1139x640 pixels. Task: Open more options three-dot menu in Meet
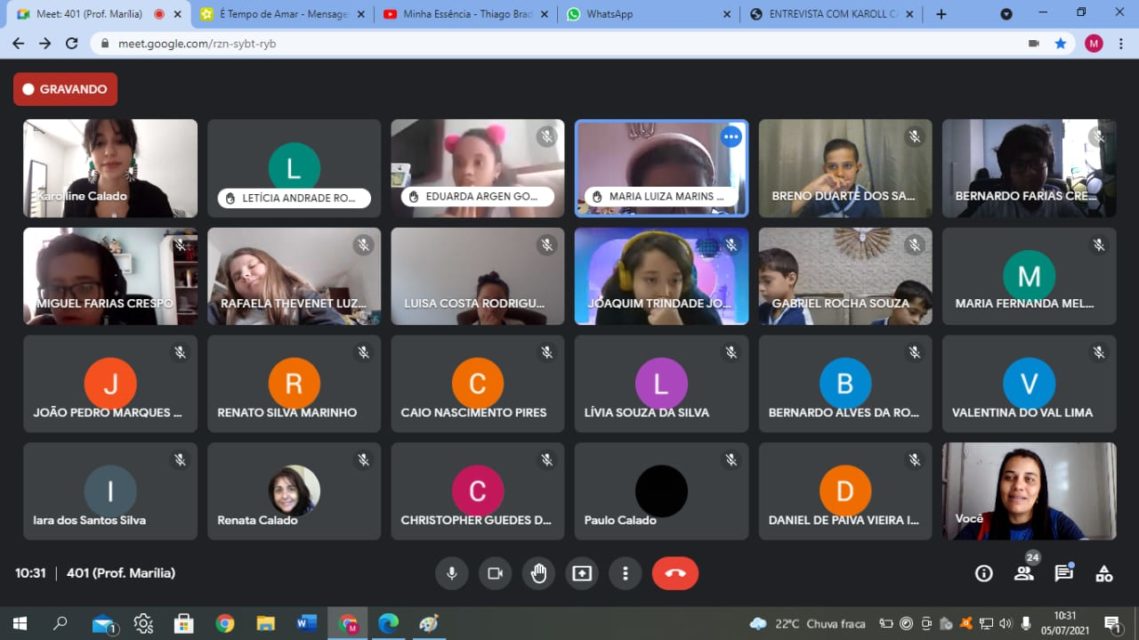click(625, 573)
